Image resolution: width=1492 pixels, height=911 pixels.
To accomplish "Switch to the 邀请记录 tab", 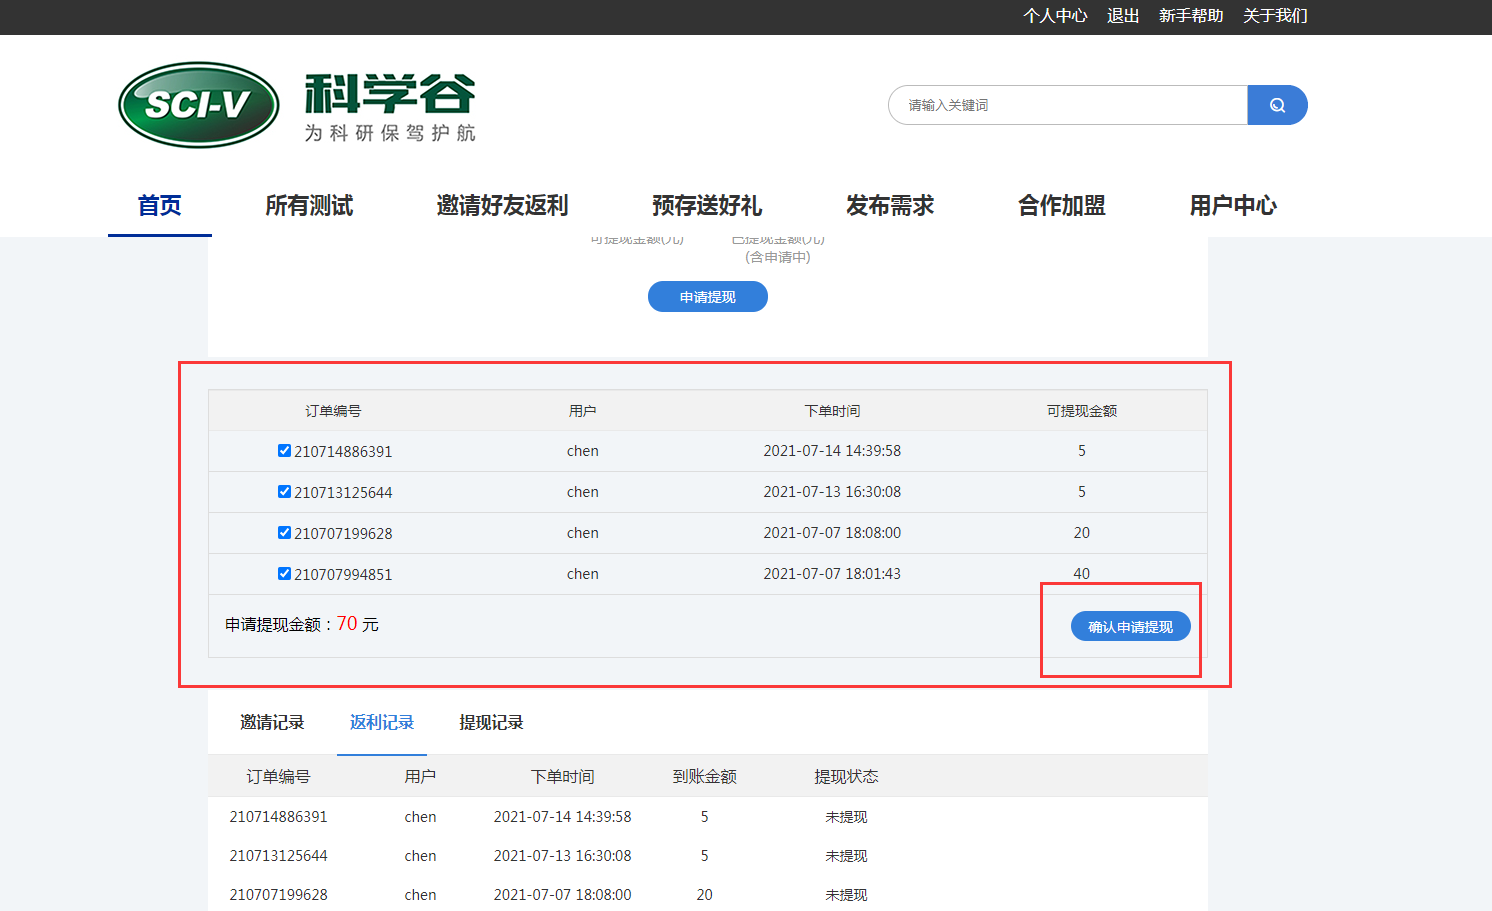I will click(x=272, y=722).
